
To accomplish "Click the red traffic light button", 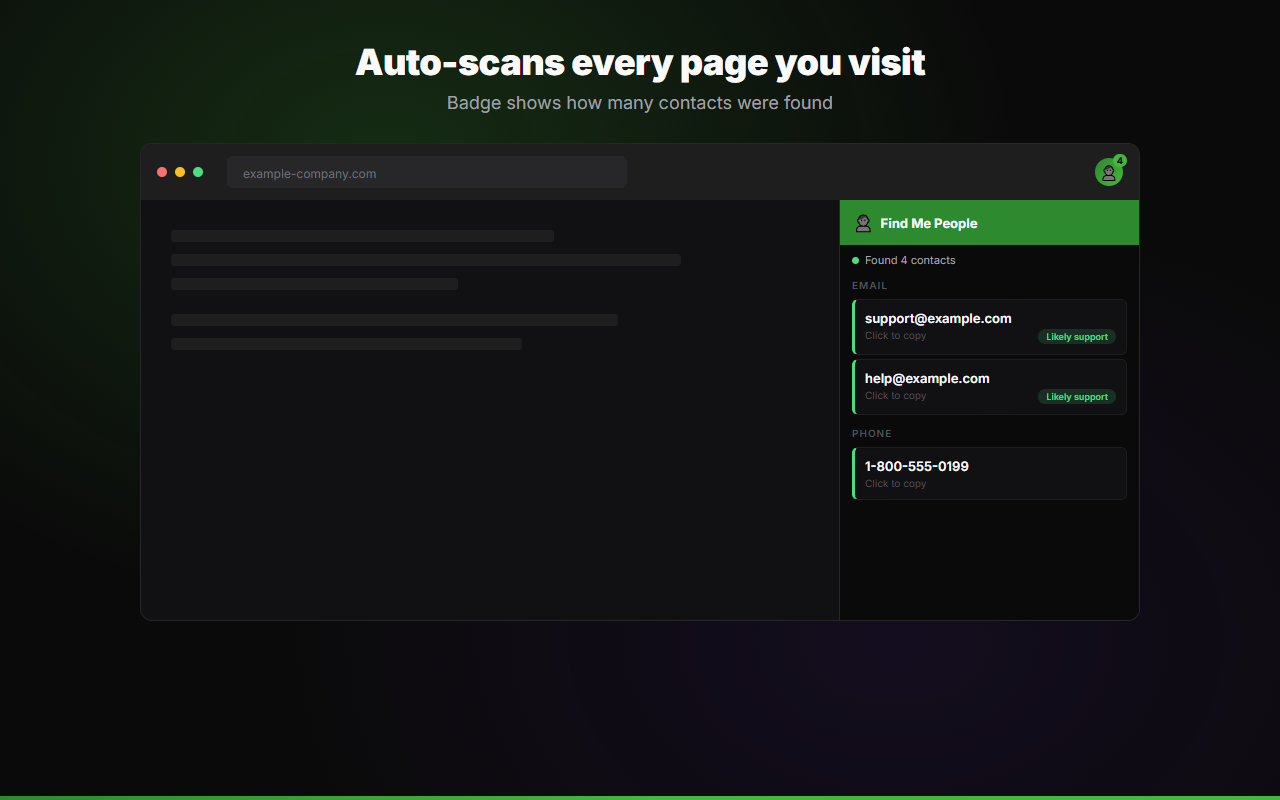I will tap(162, 171).
